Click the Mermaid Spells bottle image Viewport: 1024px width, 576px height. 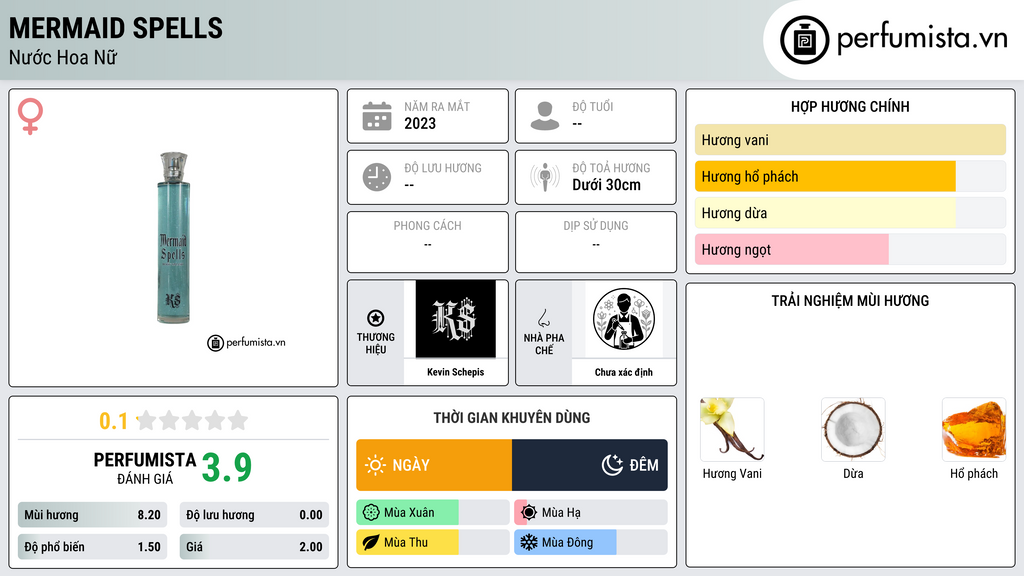pyautogui.click(x=174, y=238)
